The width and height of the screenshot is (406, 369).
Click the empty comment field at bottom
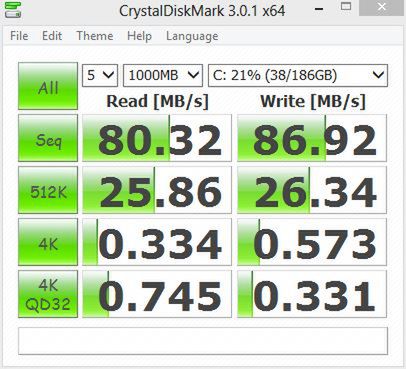tap(203, 341)
